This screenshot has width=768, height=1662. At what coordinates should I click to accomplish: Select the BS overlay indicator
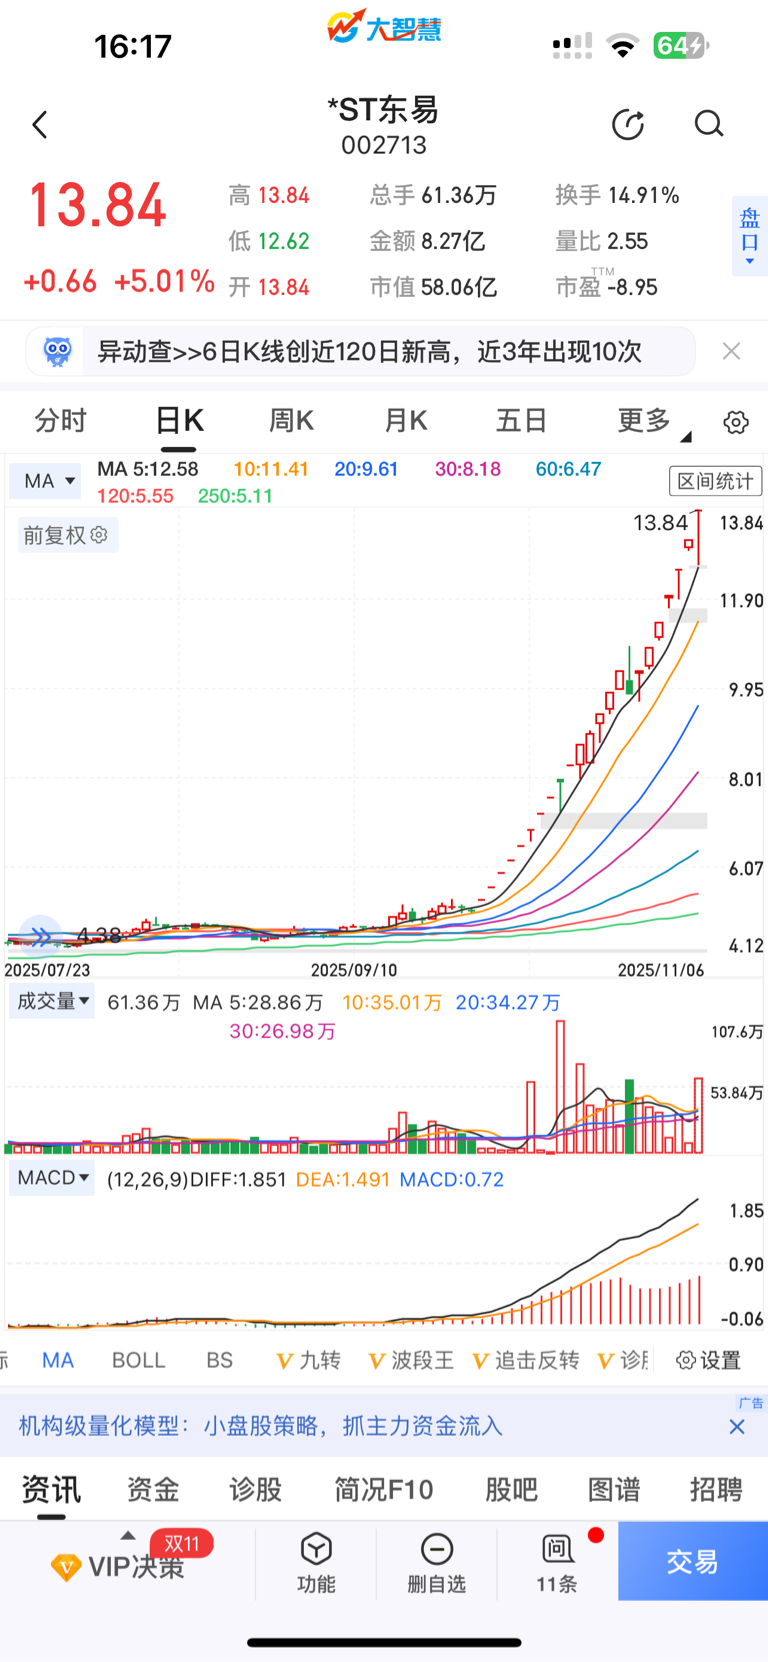219,1360
